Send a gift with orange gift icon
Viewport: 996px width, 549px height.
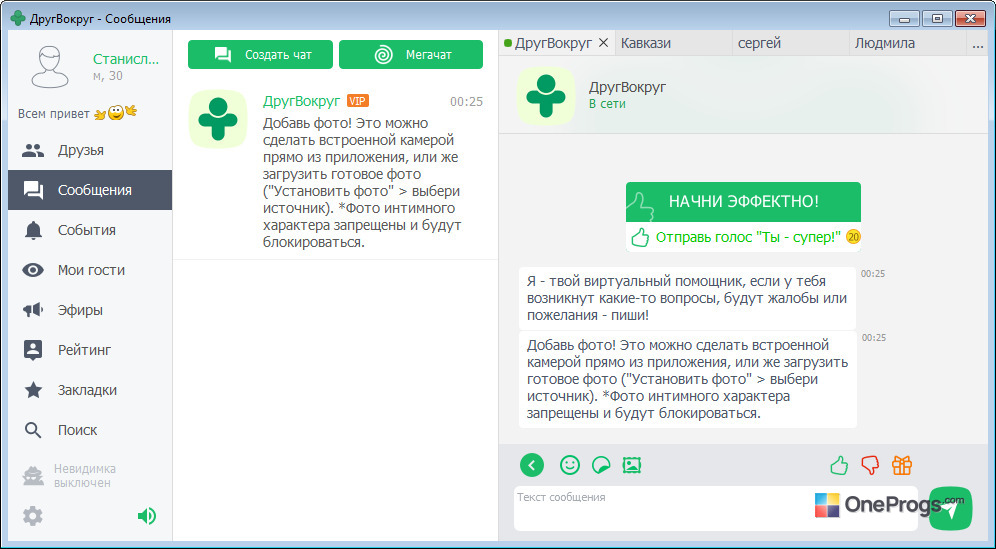pyautogui.click(x=901, y=465)
